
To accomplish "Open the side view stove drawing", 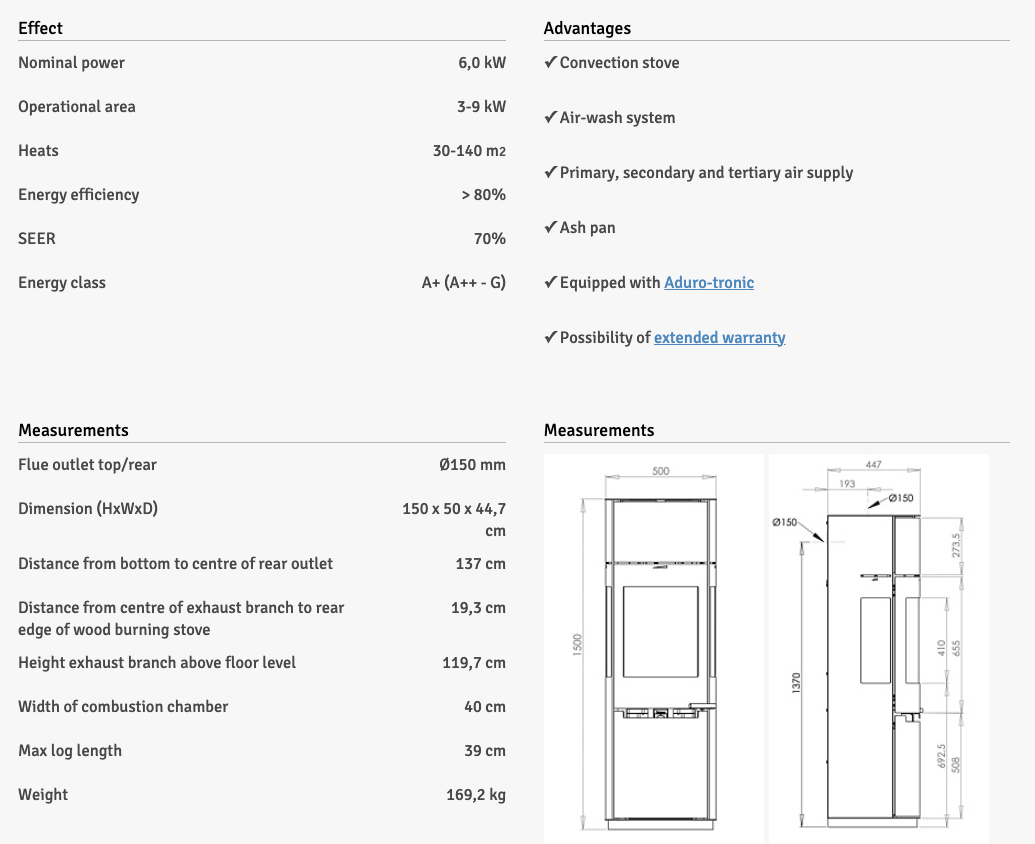I will (878, 648).
